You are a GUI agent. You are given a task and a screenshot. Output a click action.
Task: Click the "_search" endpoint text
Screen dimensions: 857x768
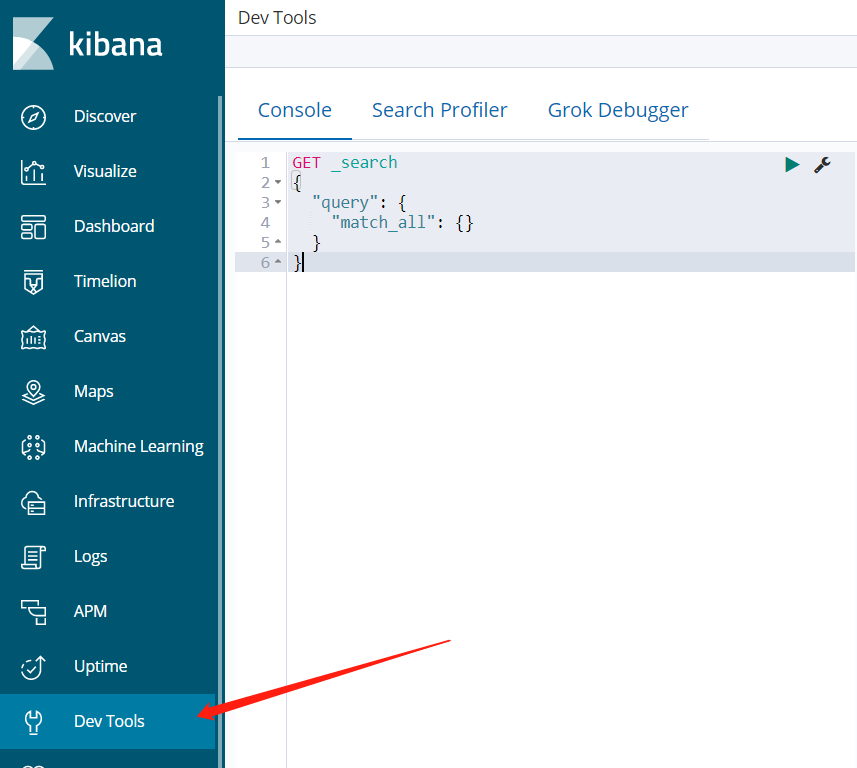[x=364, y=163]
